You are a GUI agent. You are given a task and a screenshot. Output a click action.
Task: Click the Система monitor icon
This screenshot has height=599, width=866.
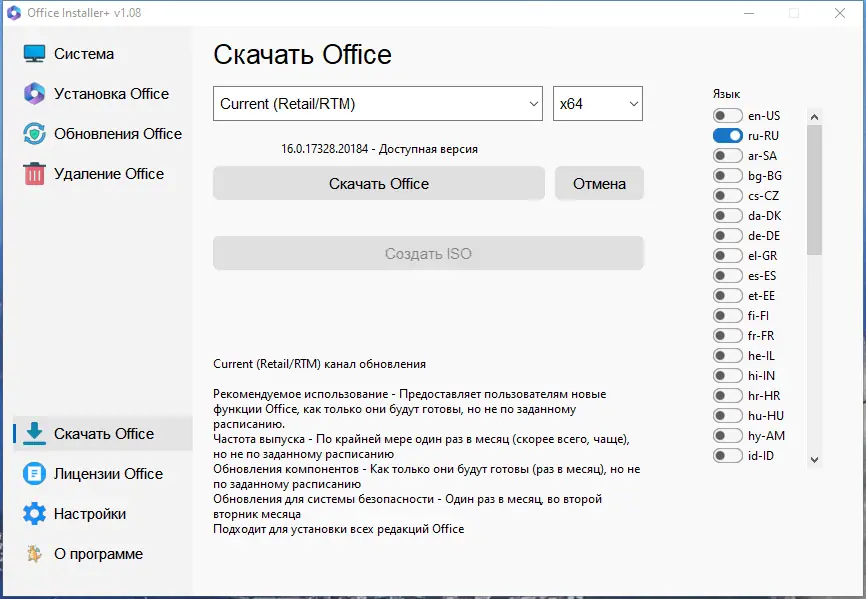[34, 54]
